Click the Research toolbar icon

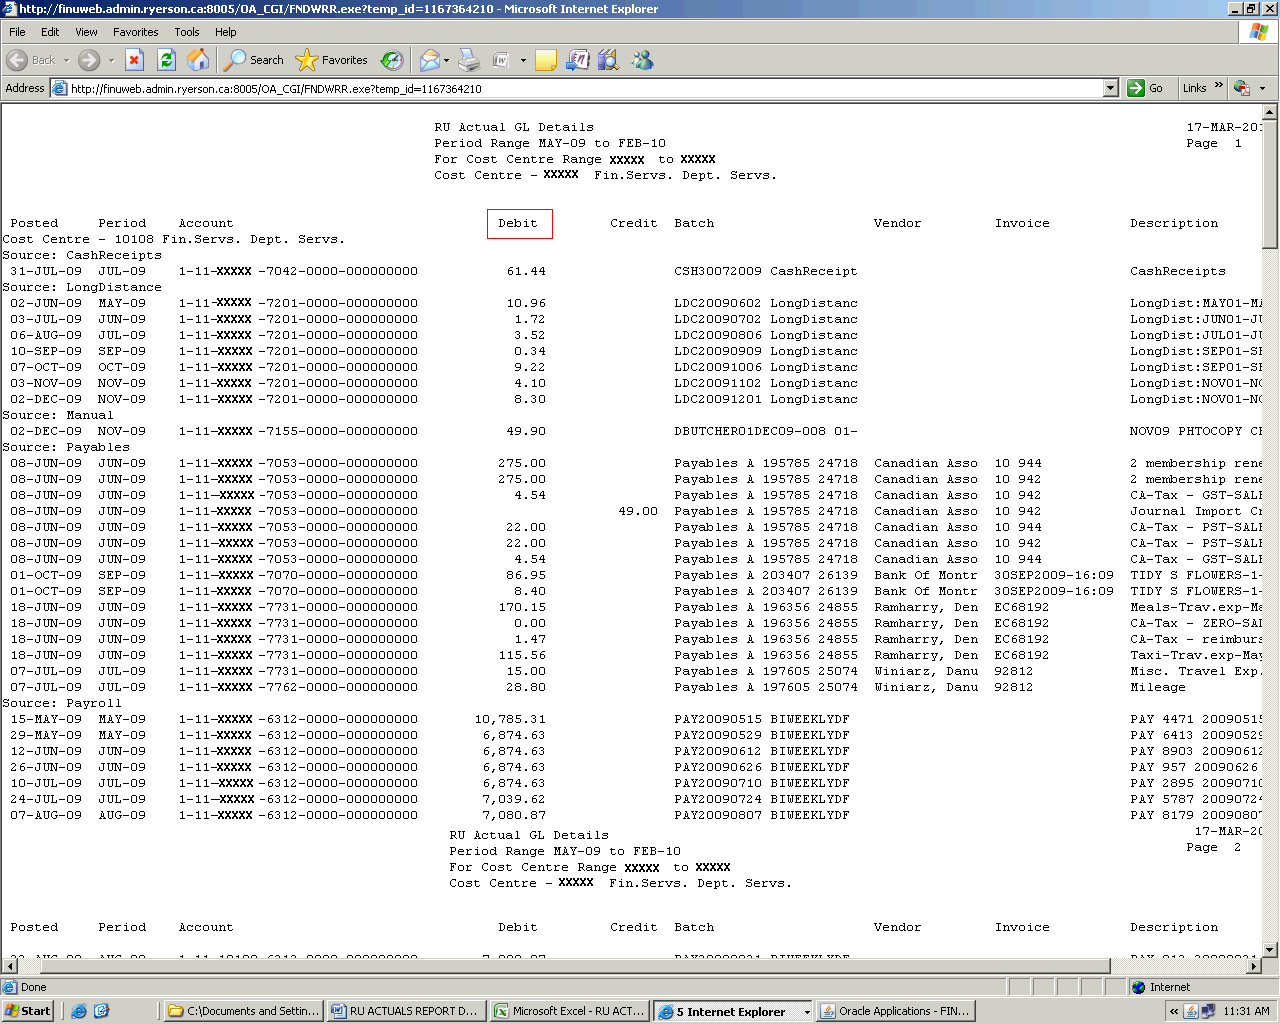click(x=608, y=60)
